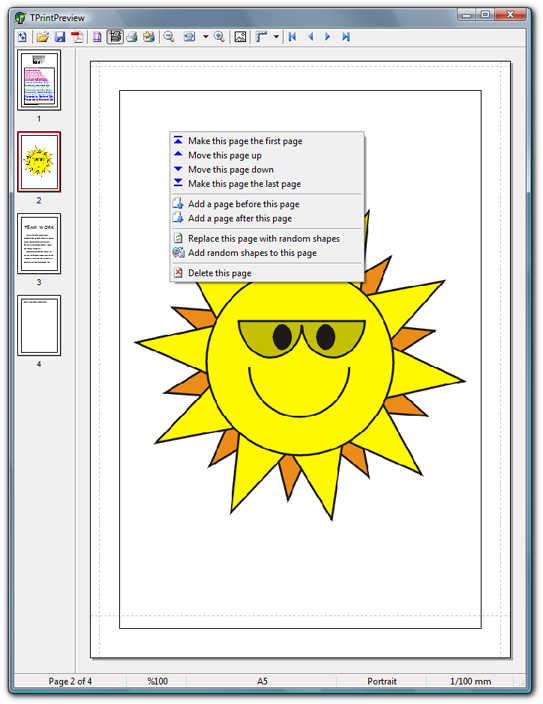The height and width of the screenshot is (704, 543).
Task: Go to the last page arrow icon
Action: tap(345, 37)
